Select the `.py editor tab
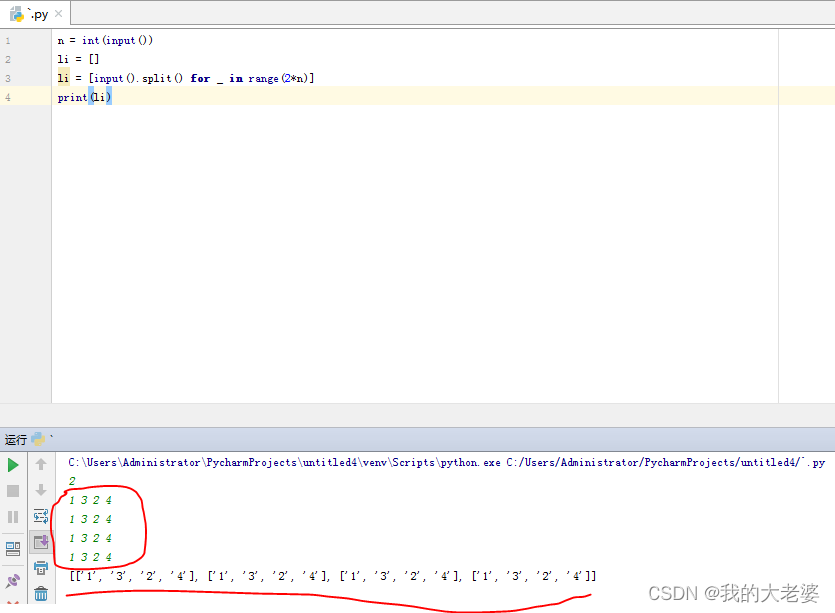Screen dimensions: 835x613 (x=35, y=14)
